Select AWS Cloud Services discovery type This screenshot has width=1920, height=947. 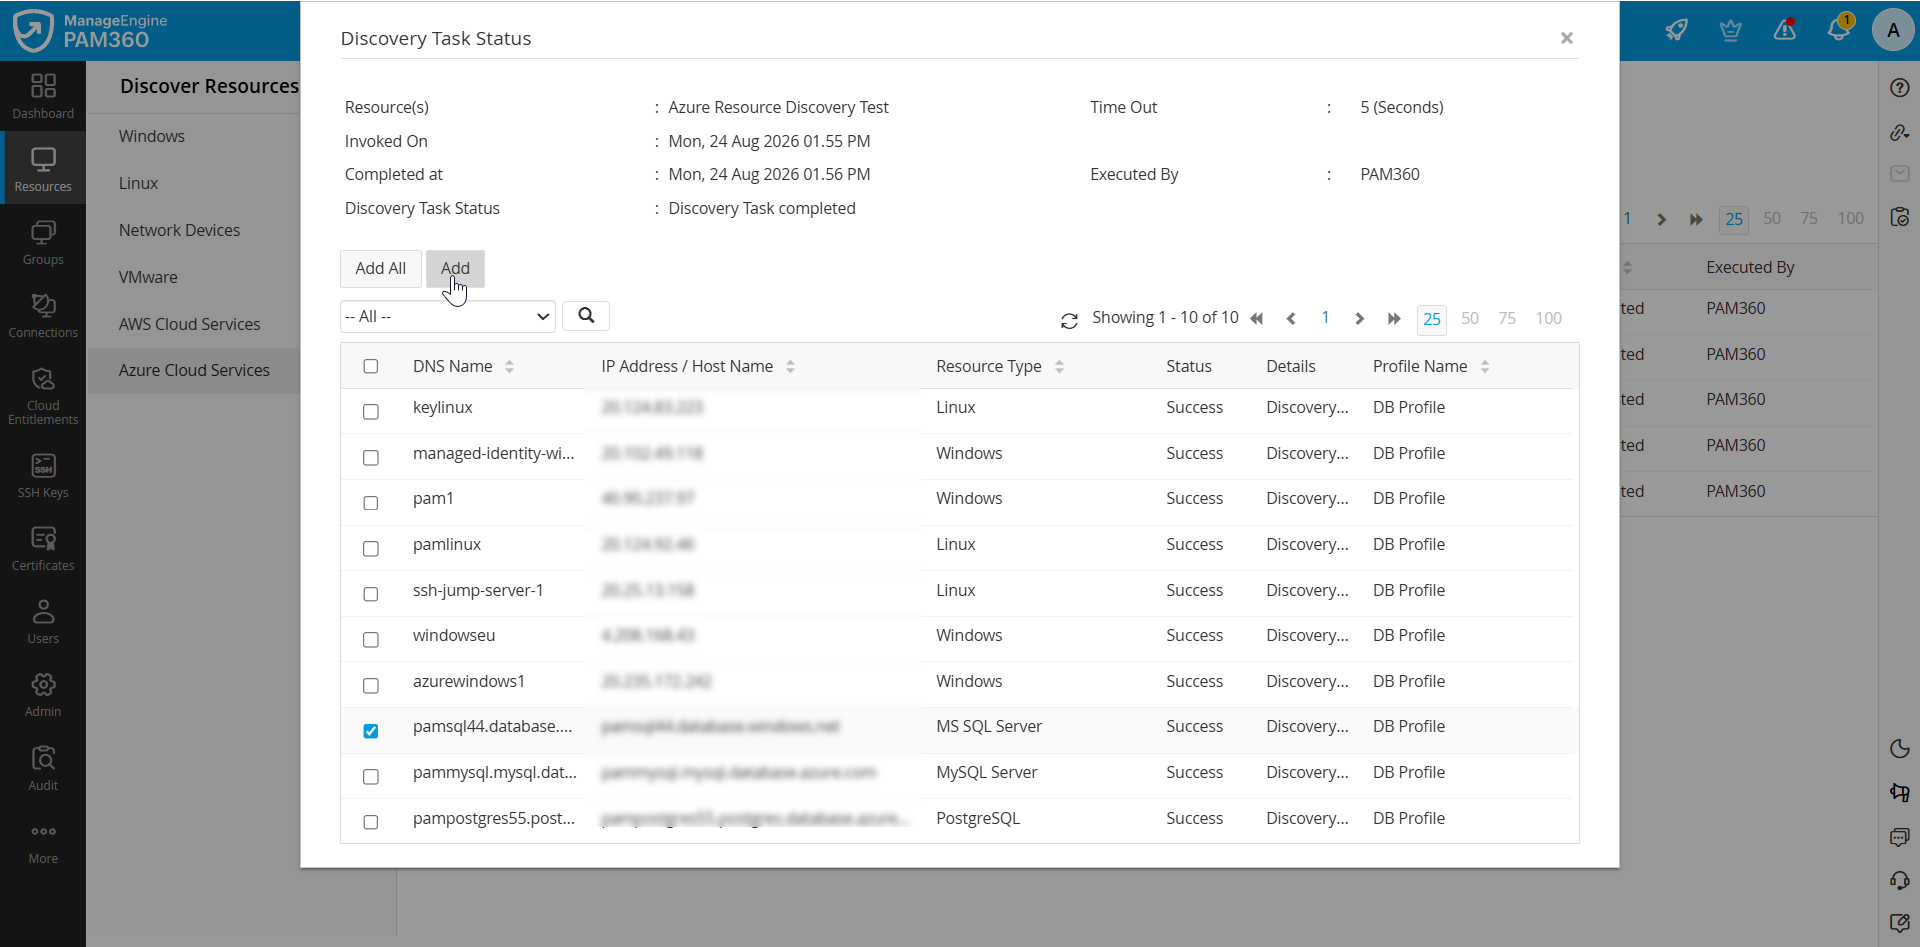point(190,324)
